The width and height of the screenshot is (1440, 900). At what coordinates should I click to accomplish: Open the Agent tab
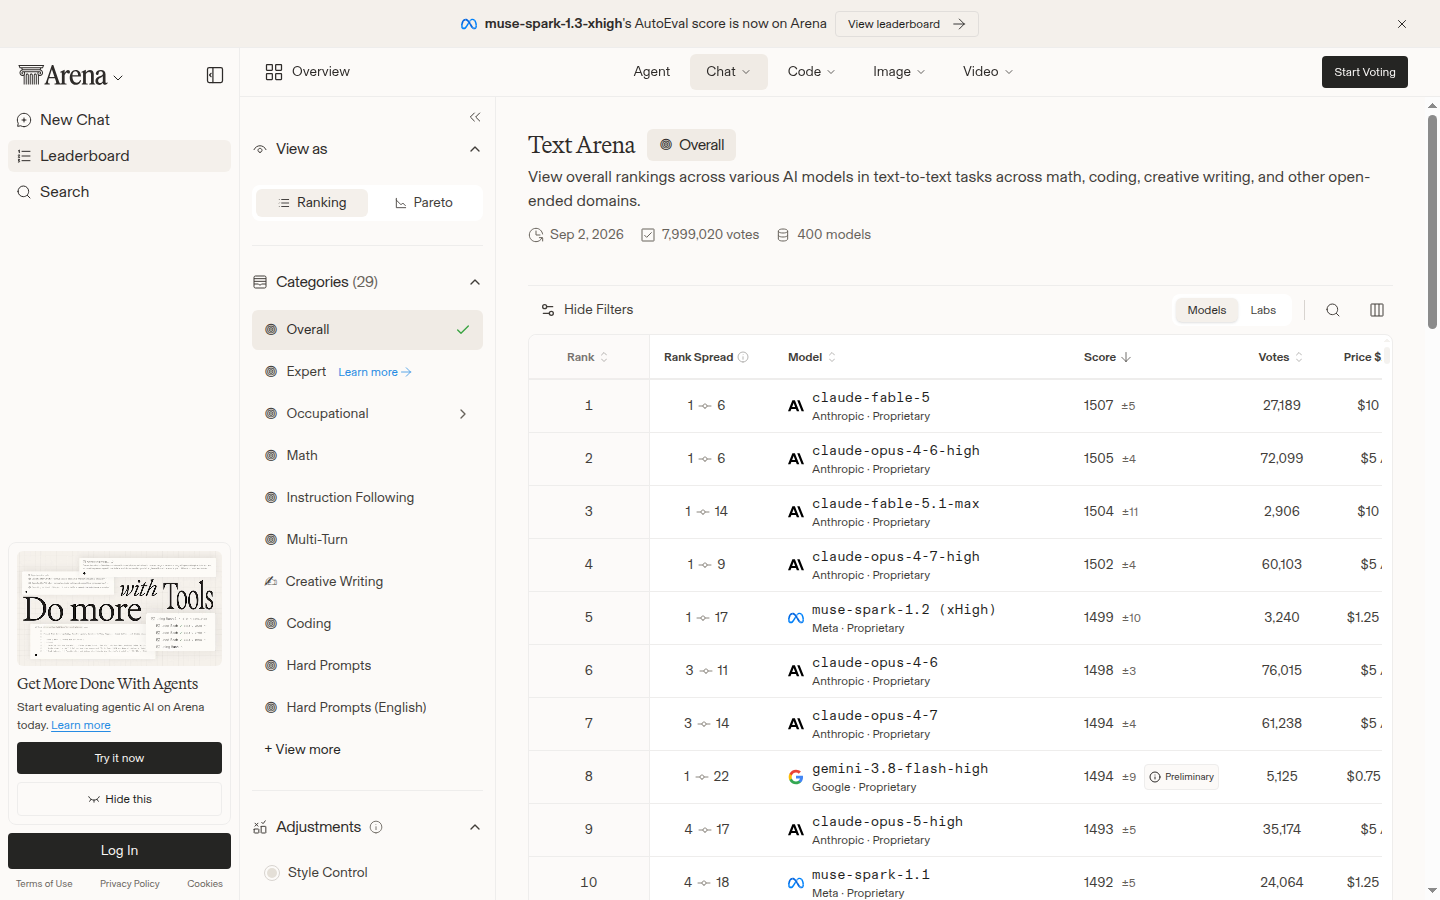(652, 72)
